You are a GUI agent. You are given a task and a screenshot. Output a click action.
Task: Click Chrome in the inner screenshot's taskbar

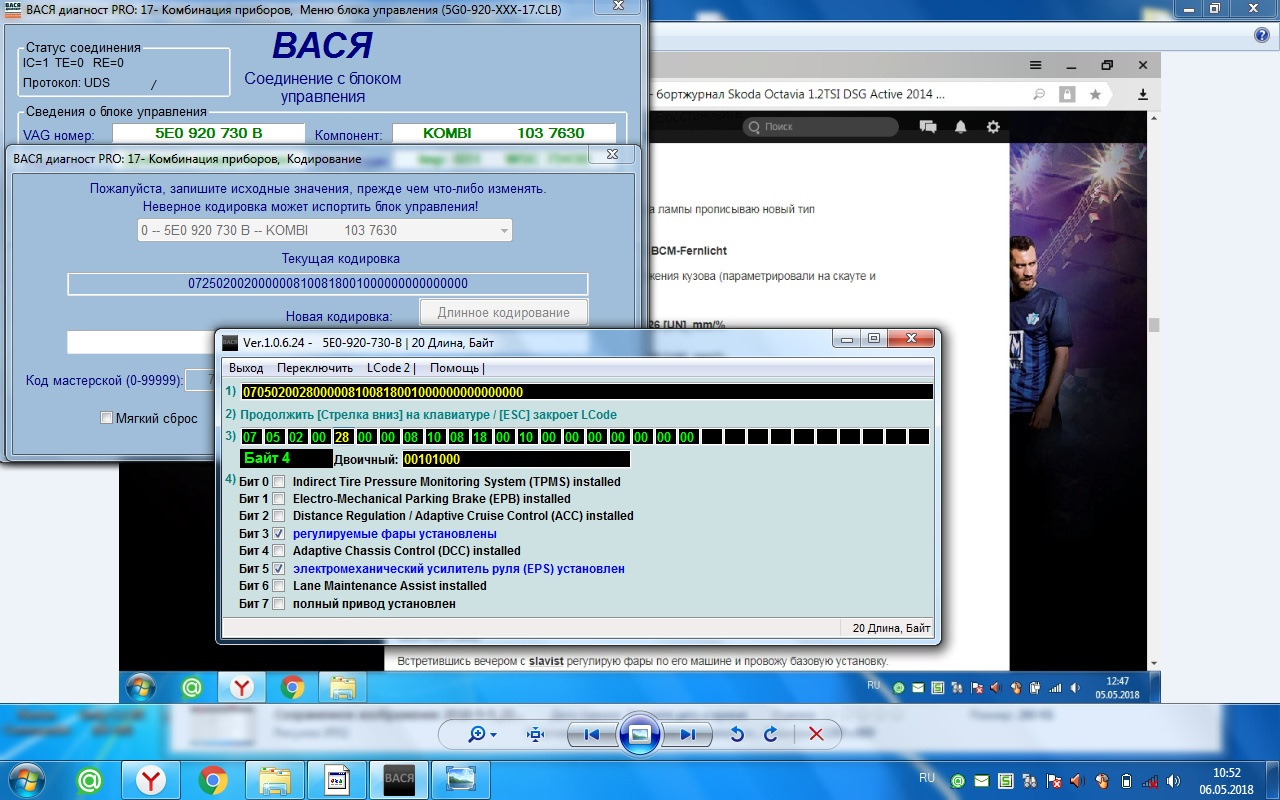click(x=292, y=687)
